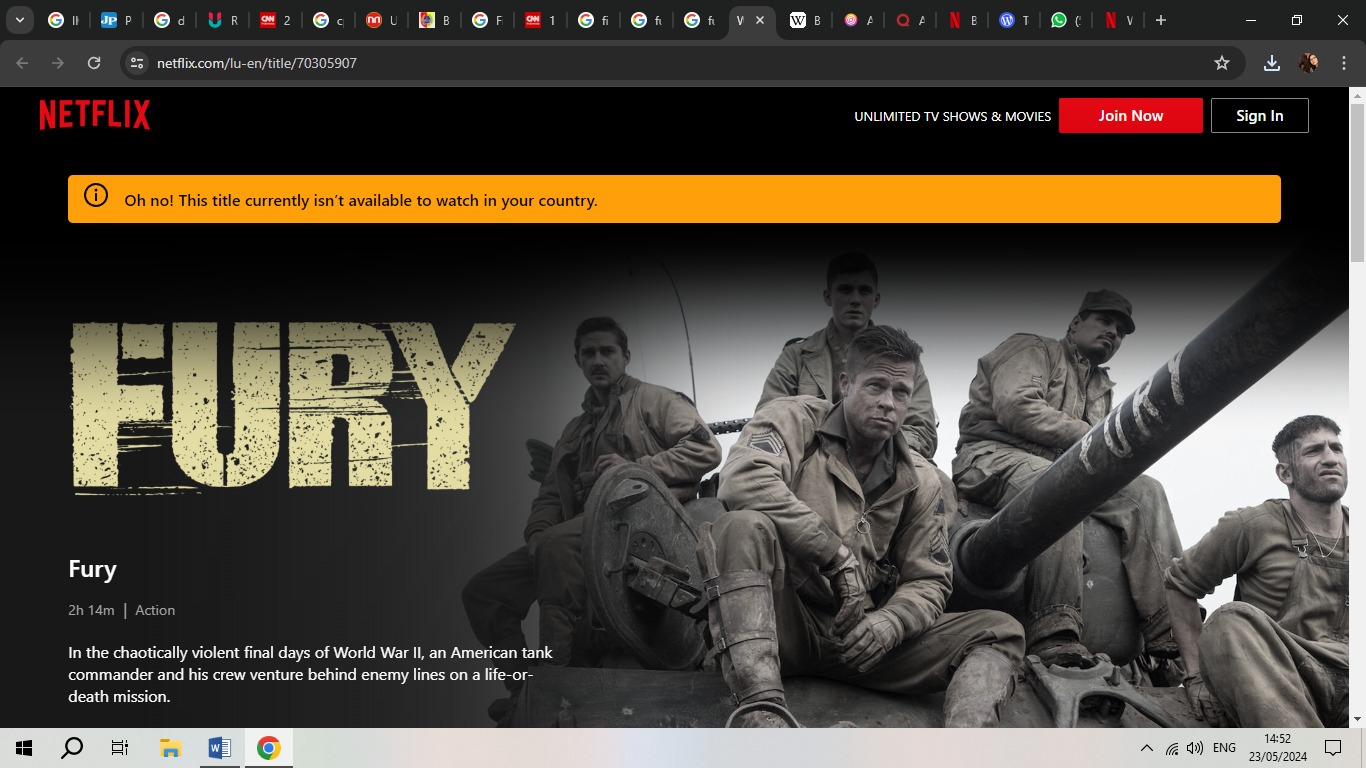Click the 'Oh no! This title' banner message
The width and height of the screenshot is (1366, 768).
tap(361, 200)
